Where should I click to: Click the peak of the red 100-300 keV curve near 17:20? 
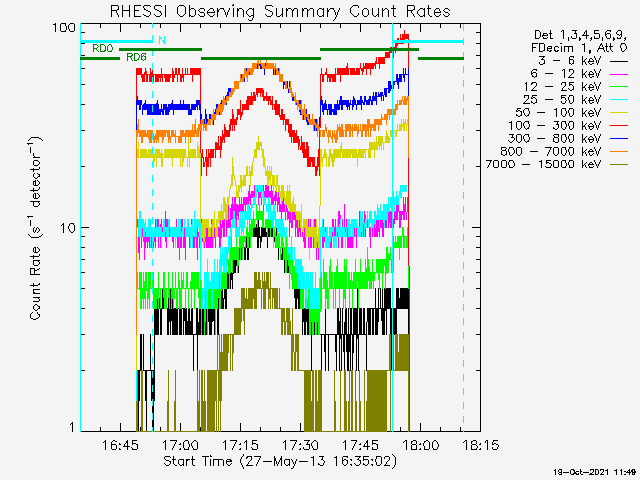coord(259,90)
